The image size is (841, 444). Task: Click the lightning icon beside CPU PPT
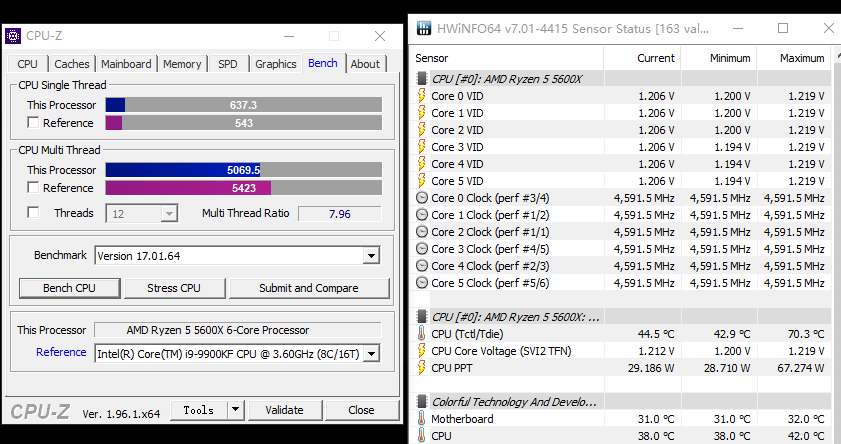click(422, 368)
